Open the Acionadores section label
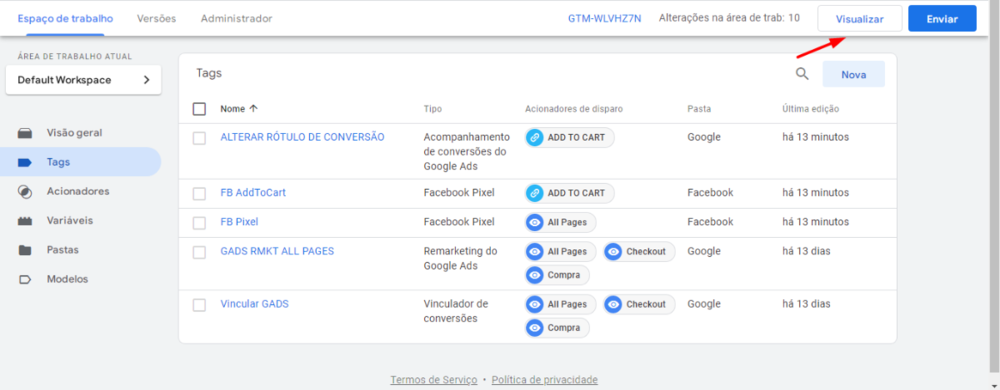 pos(78,191)
